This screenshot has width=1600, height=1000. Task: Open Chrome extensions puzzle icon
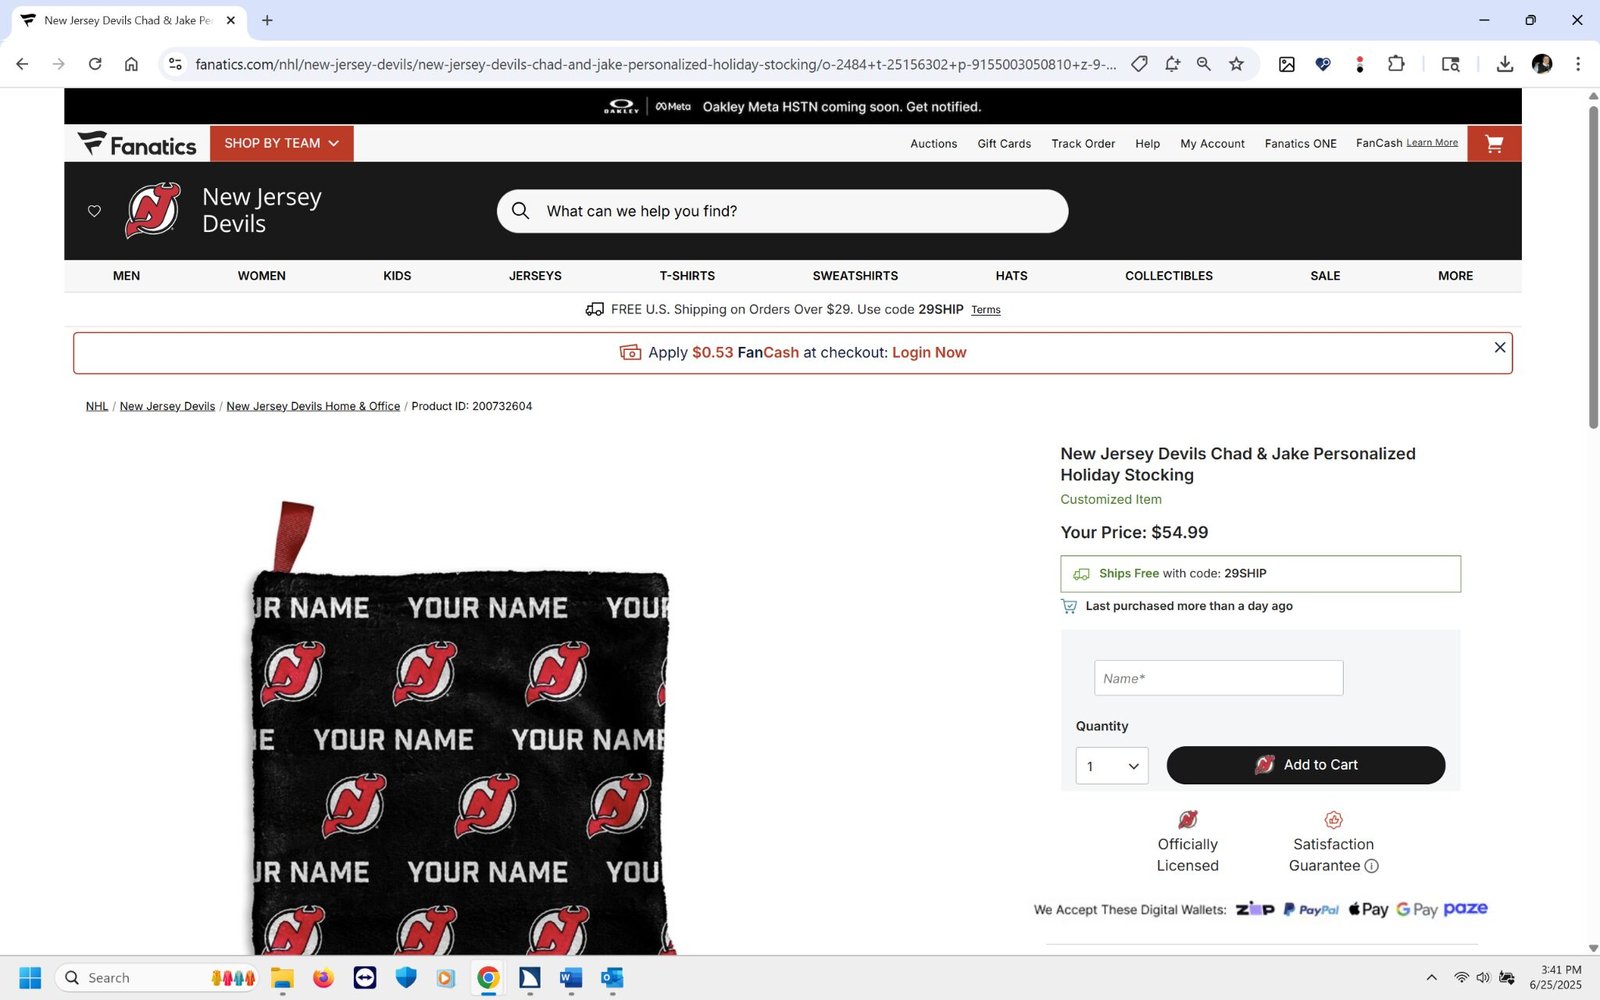coord(1396,64)
